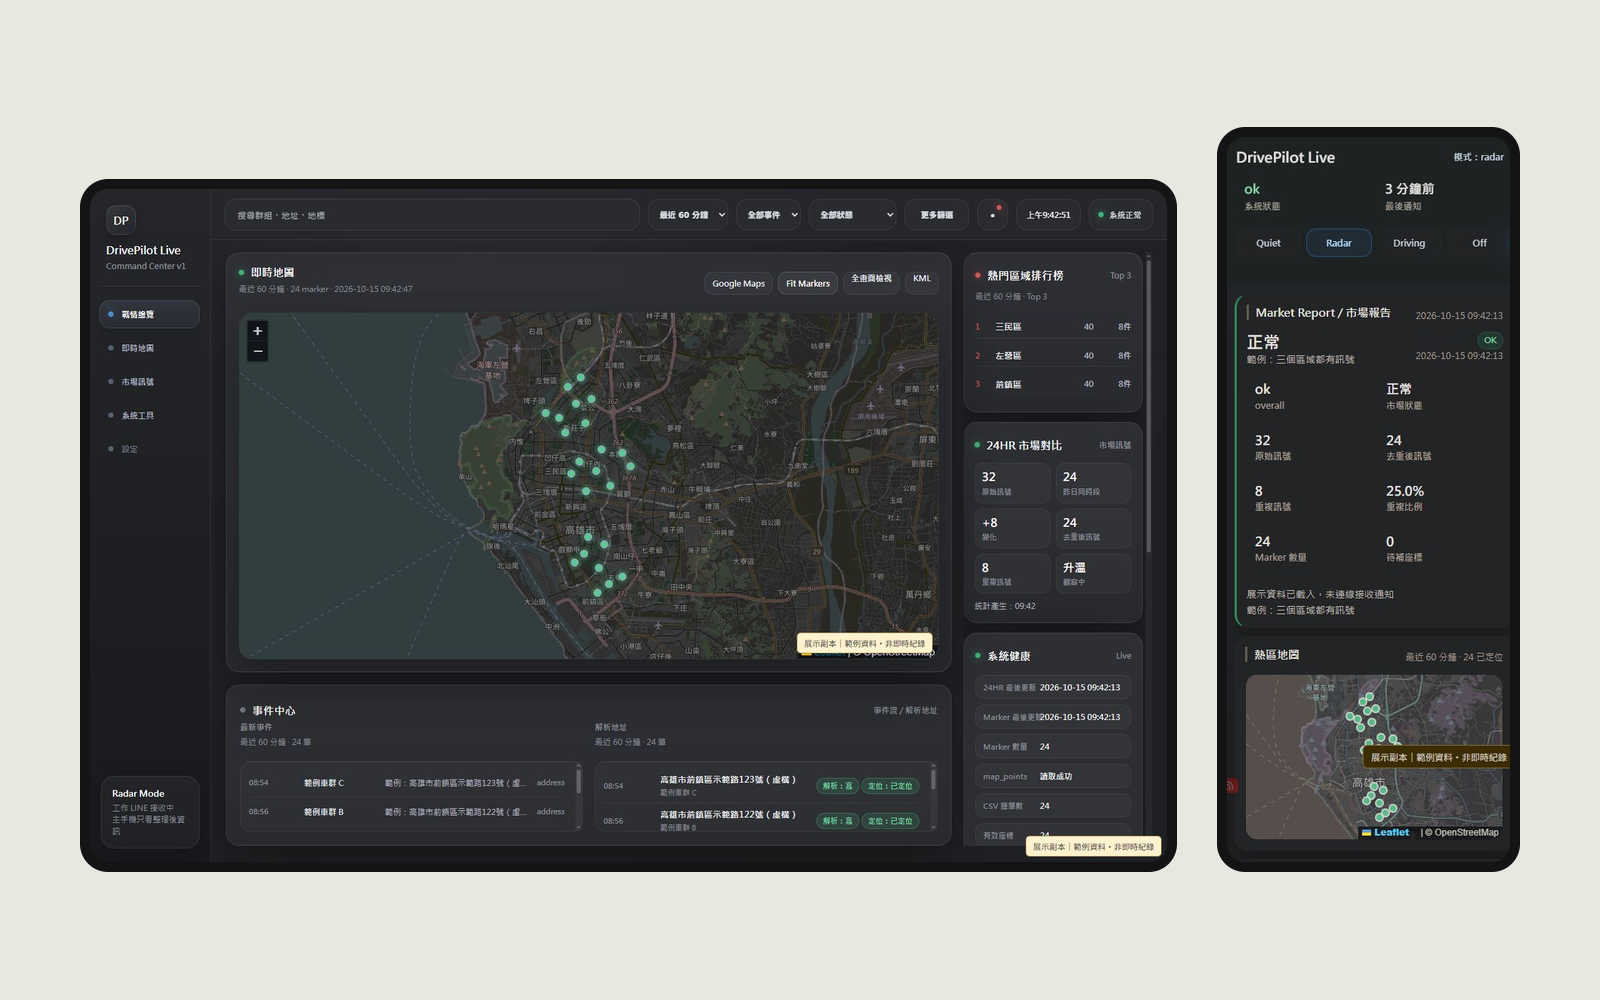Zoom out on the live map
The width and height of the screenshot is (1600, 1000).
[x=258, y=351]
